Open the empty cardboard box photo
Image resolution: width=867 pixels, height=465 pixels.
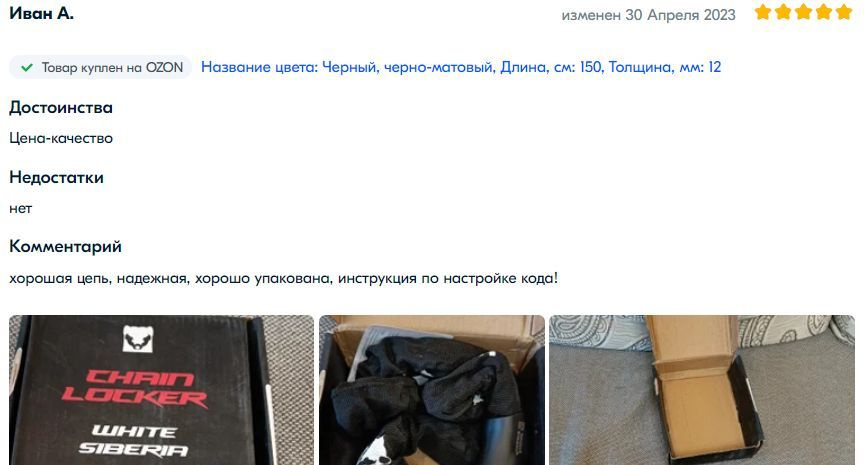pos(702,390)
